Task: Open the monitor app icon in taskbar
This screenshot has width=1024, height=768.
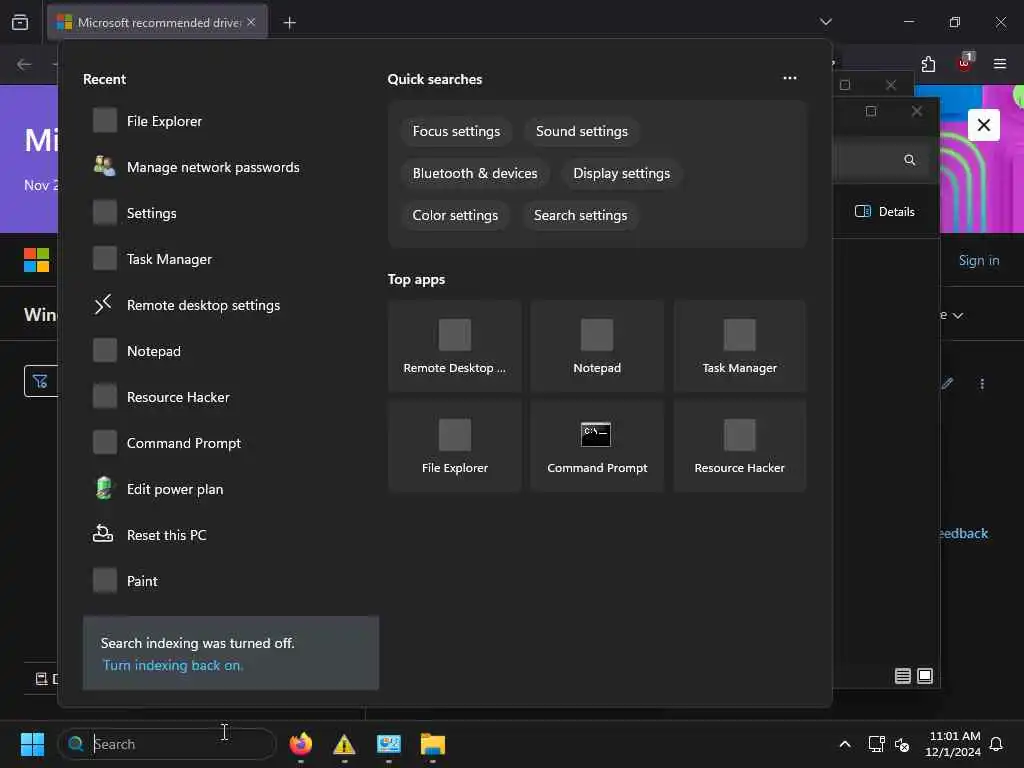Action: 389,744
